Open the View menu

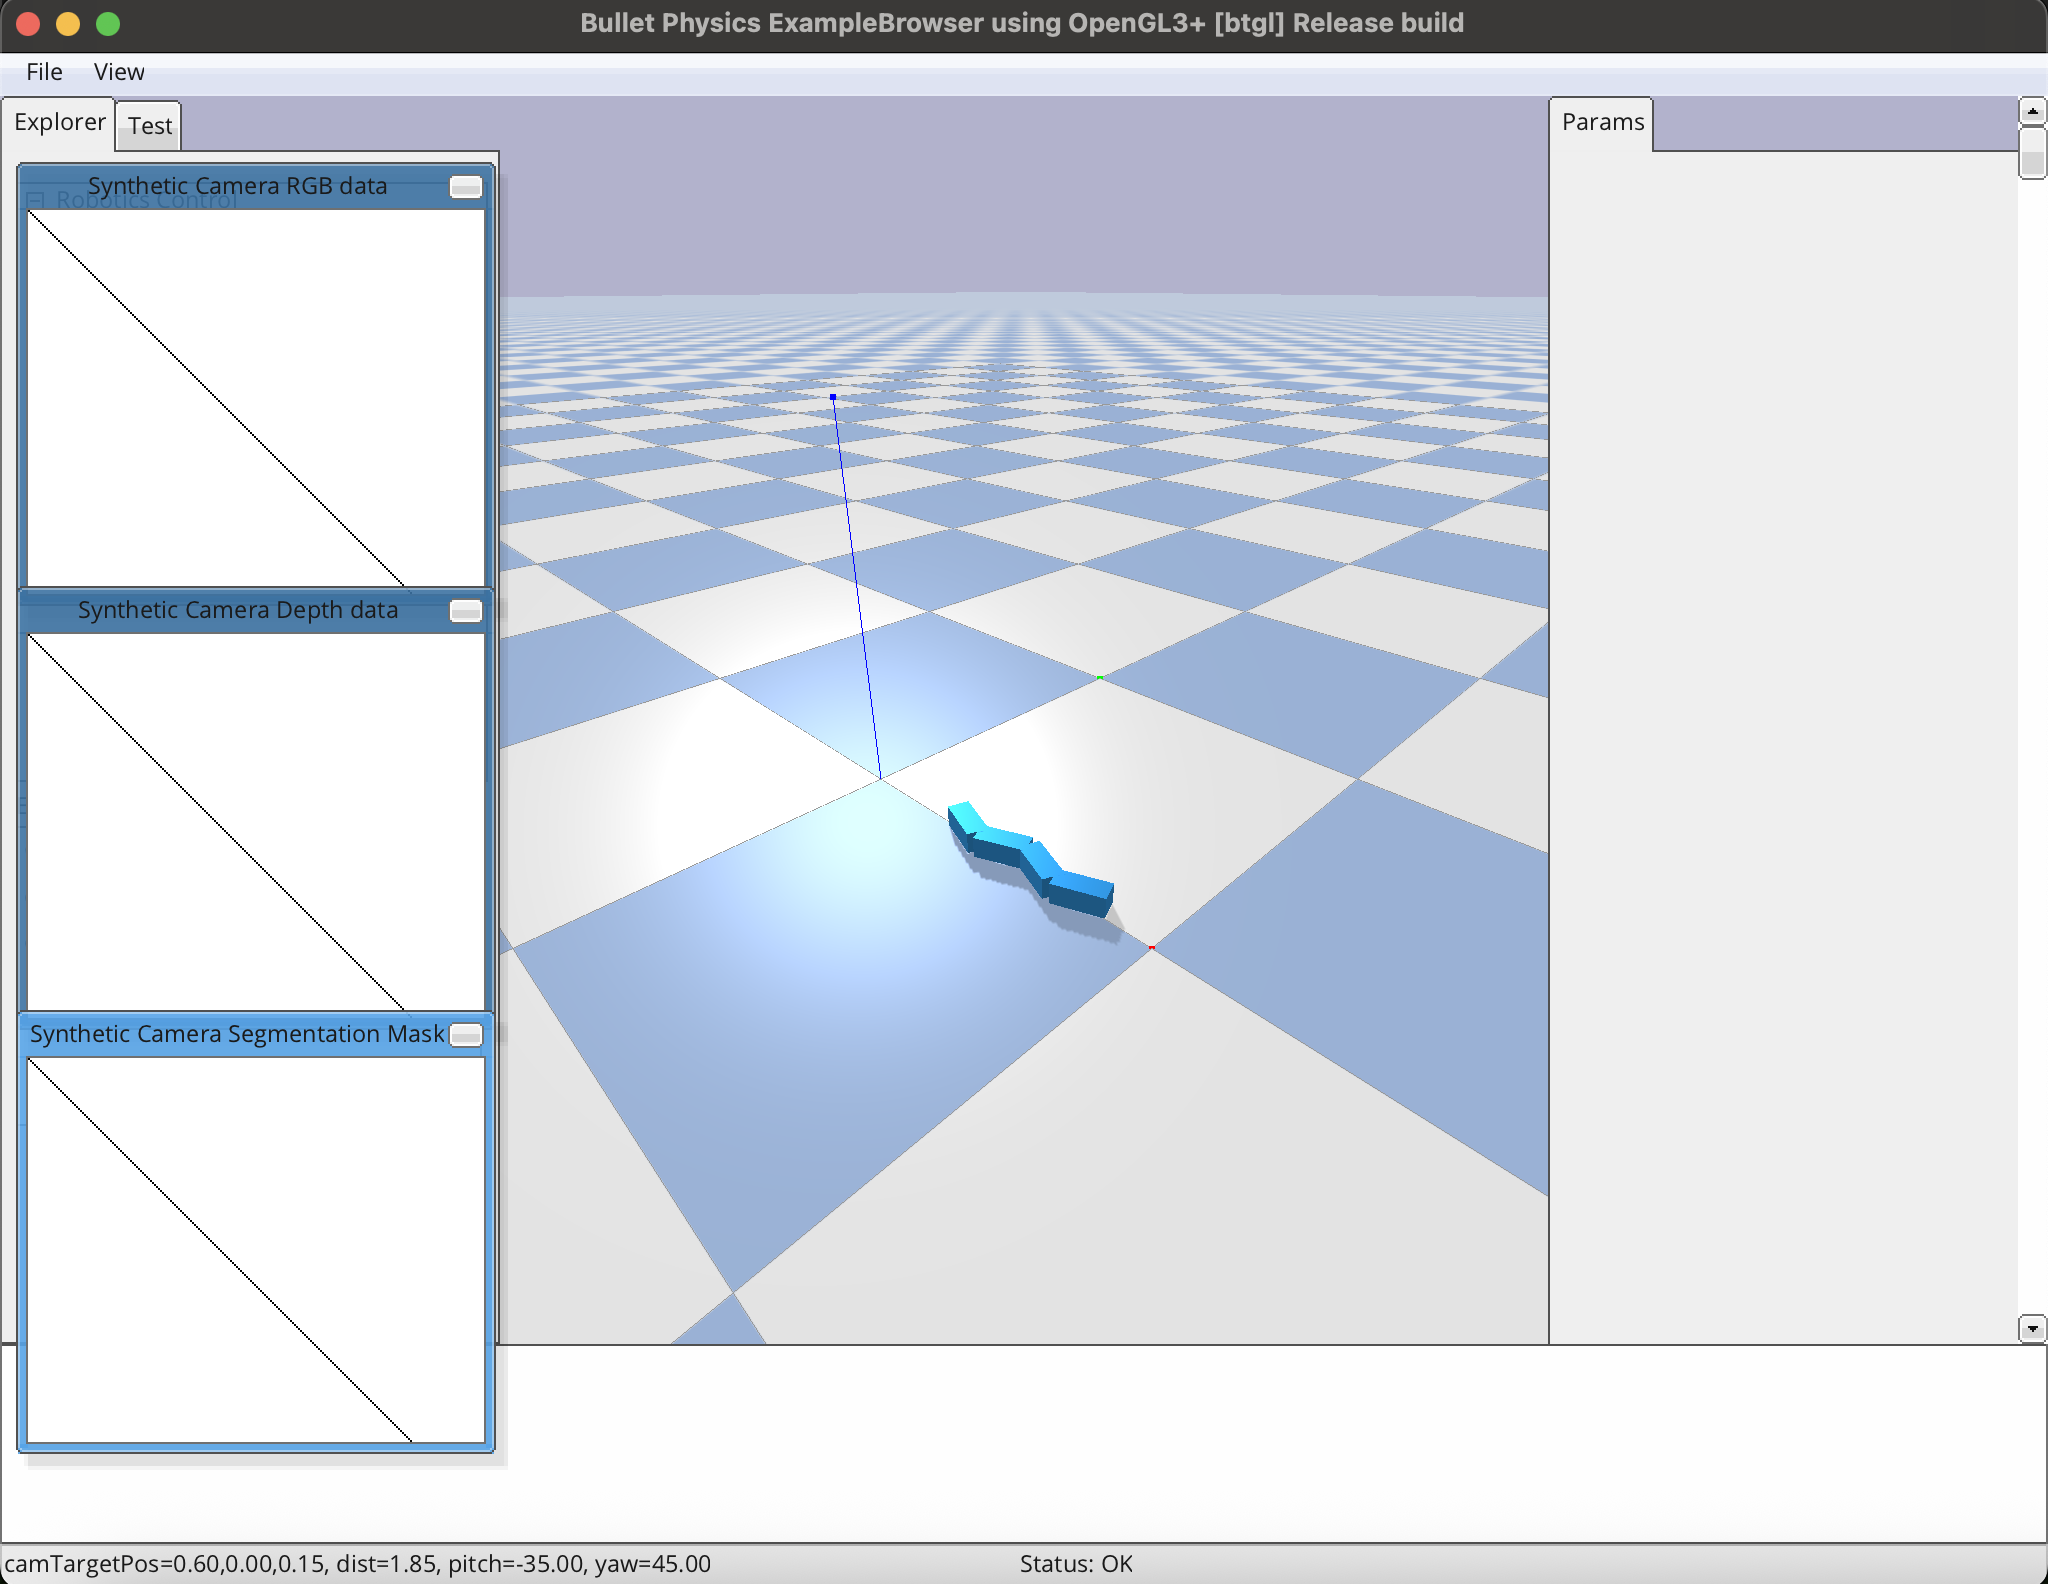click(x=117, y=71)
